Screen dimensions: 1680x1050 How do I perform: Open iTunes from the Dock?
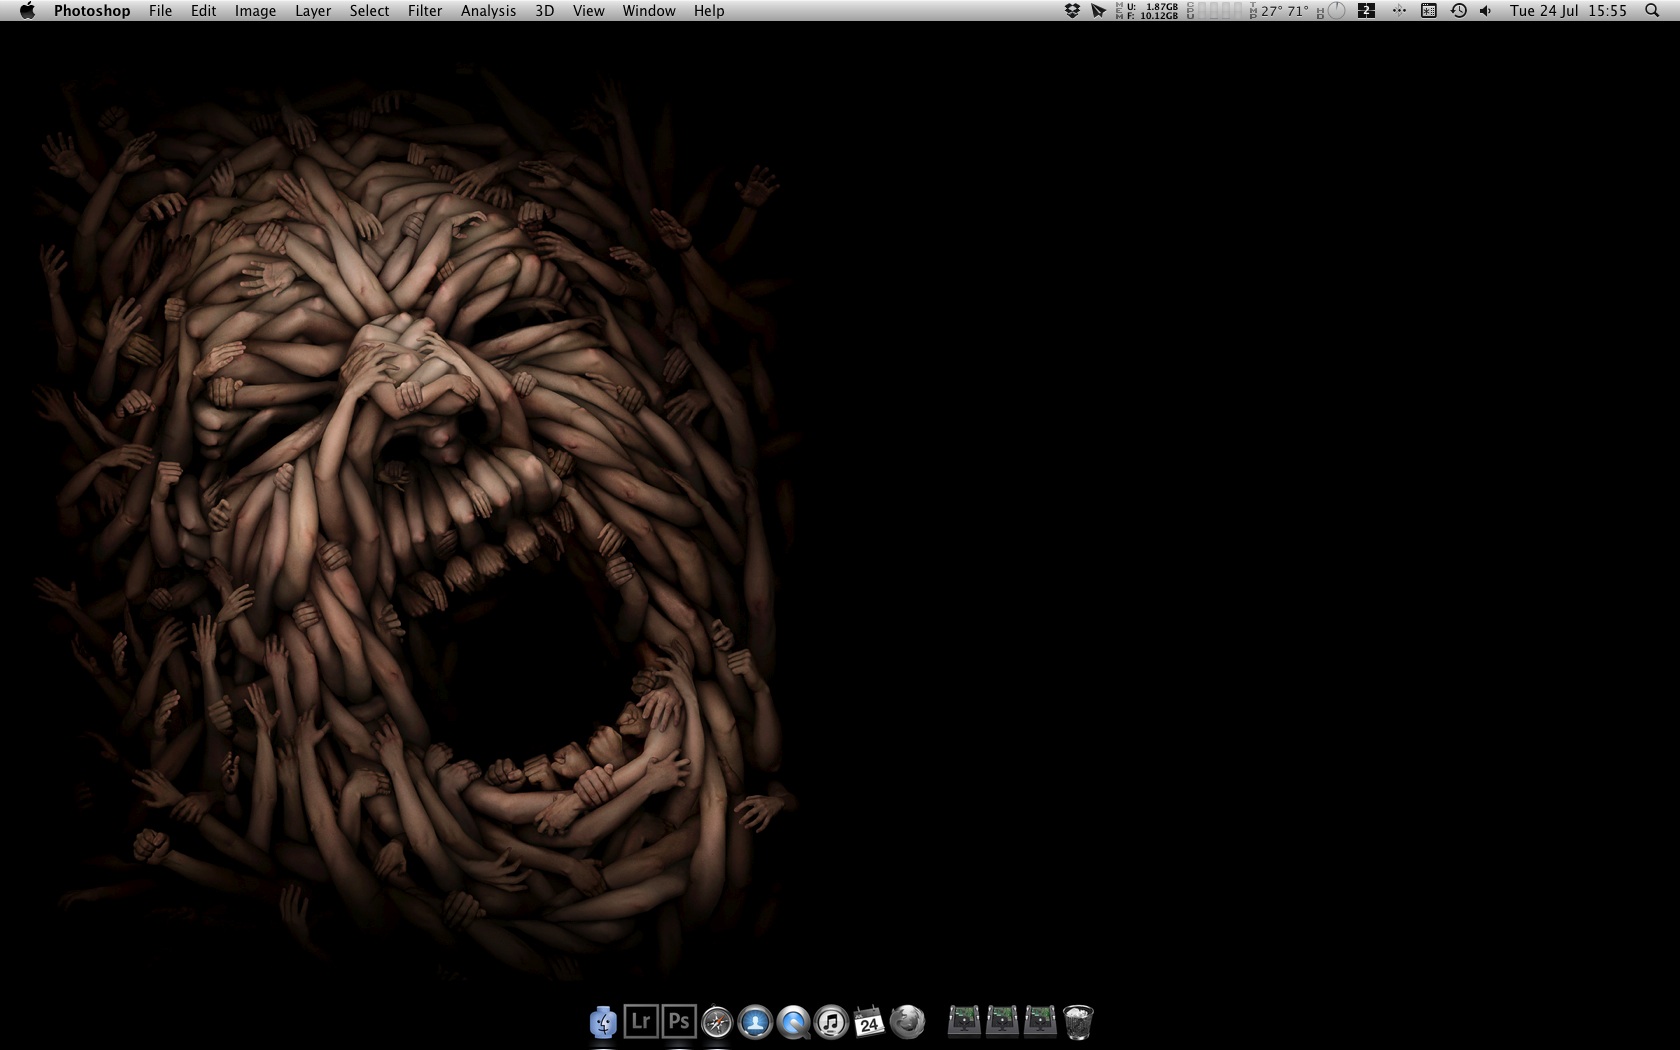[831, 1022]
